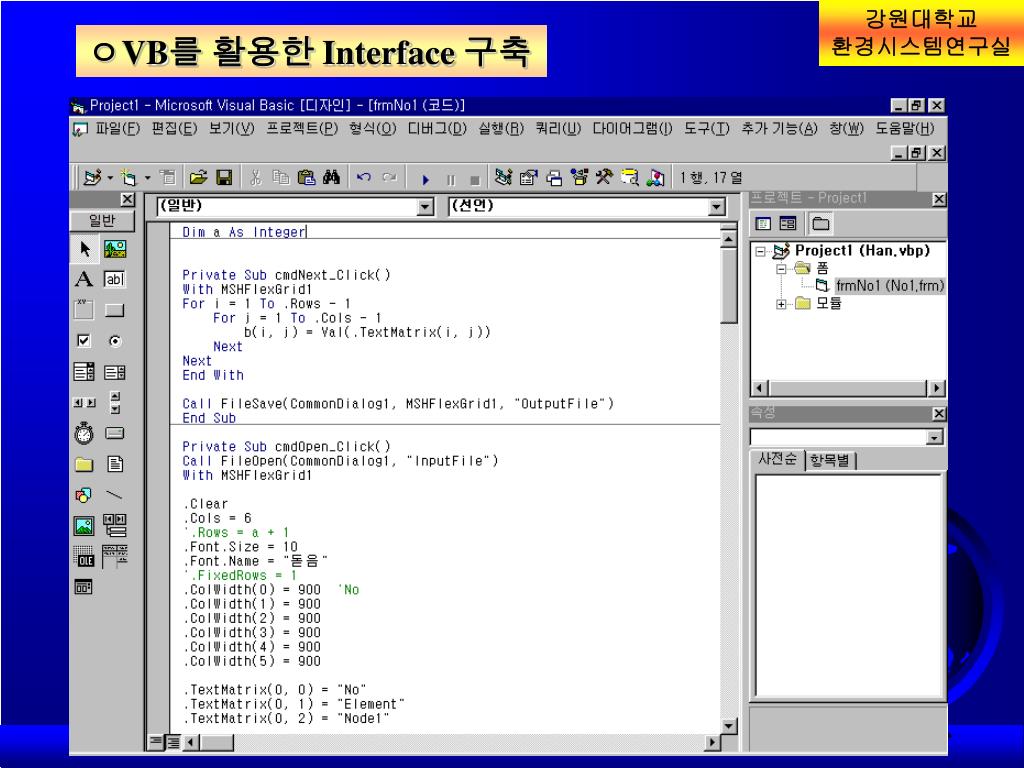Switch to Procedure View at bottom left
The width and height of the screenshot is (1024, 768).
pos(156,742)
